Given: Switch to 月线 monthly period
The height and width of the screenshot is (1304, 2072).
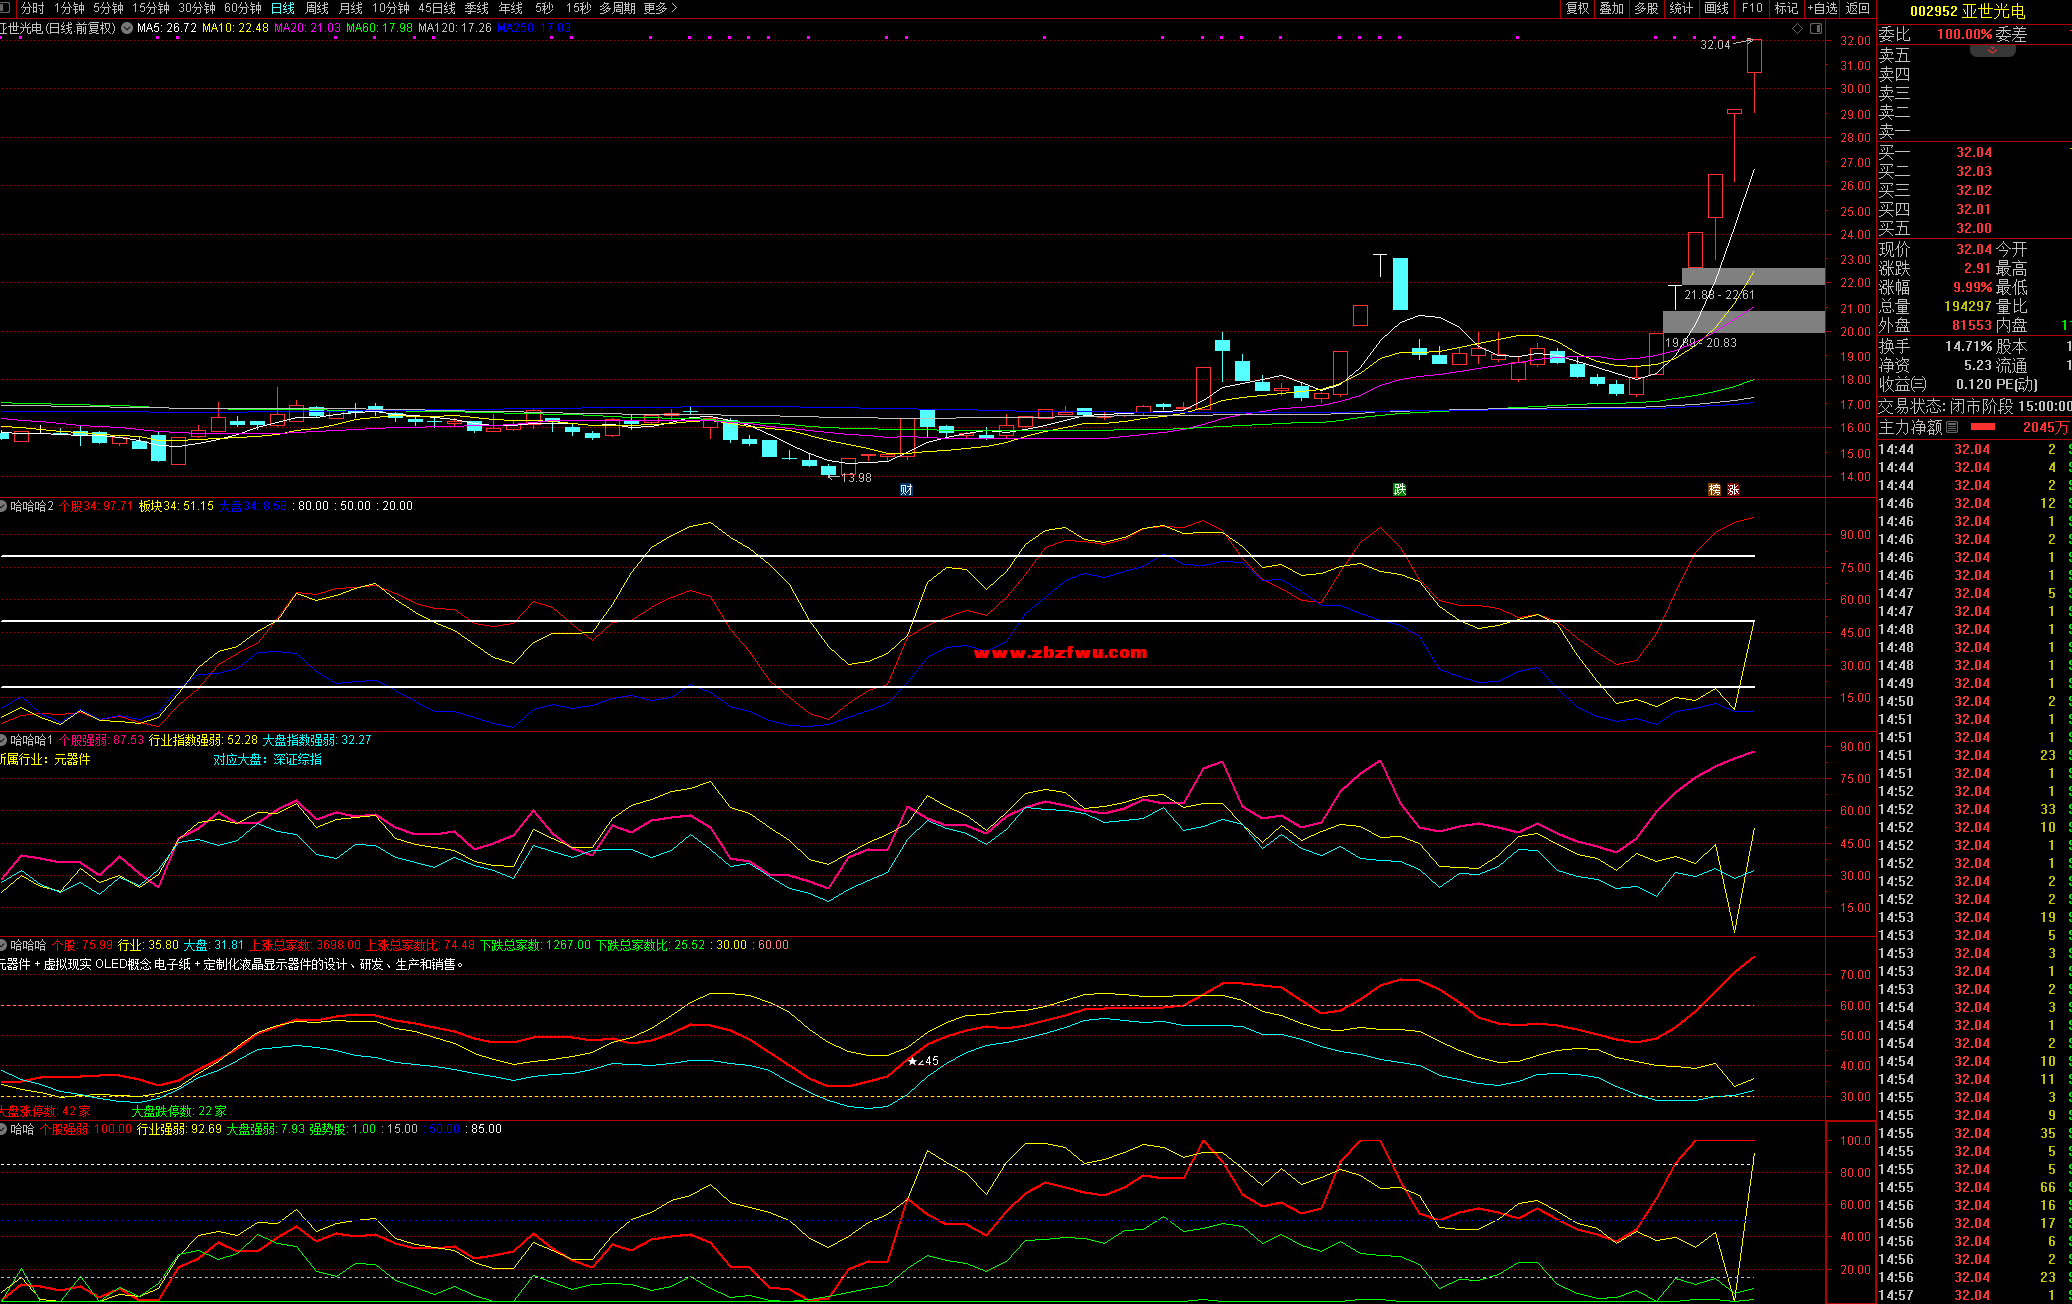Looking at the screenshot, I should (351, 8).
